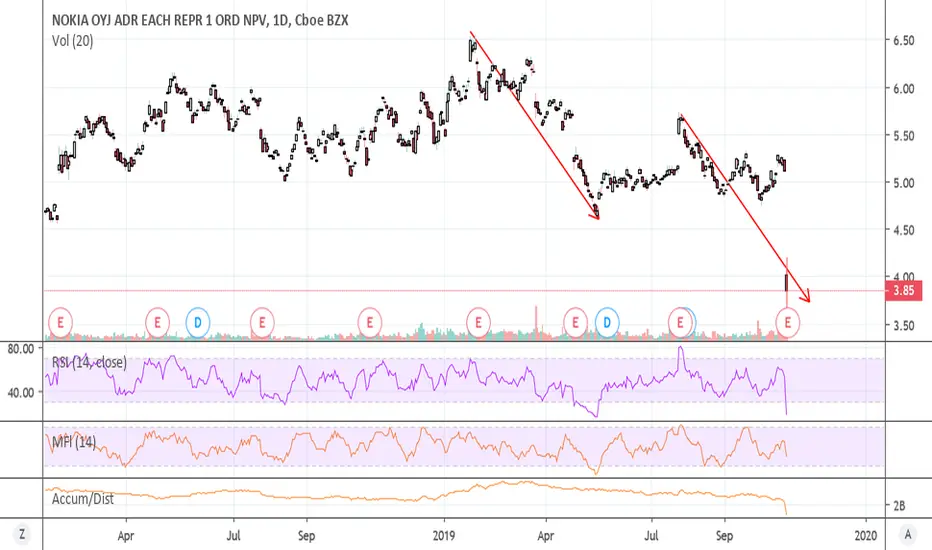This screenshot has width=932, height=550.
Task: Click the Apr label preceding 2019 on time axis
Action: click(x=125, y=536)
